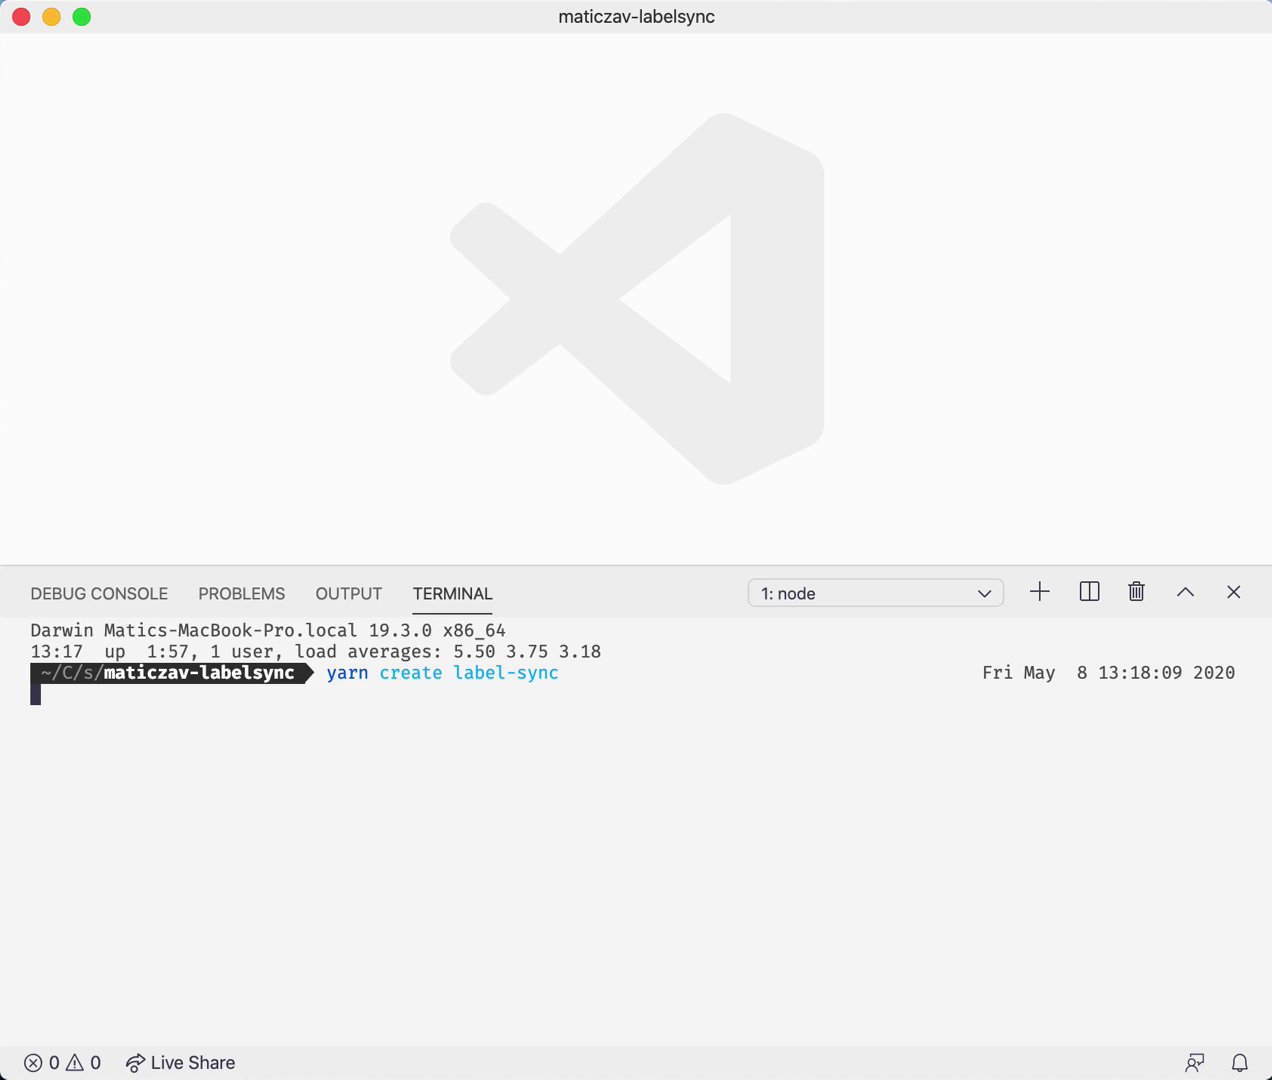Viewport: 1272px width, 1080px height.
Task: Click the 'yarn' command text in terminal
Action: pyautogui.click(x=348, y=673)
